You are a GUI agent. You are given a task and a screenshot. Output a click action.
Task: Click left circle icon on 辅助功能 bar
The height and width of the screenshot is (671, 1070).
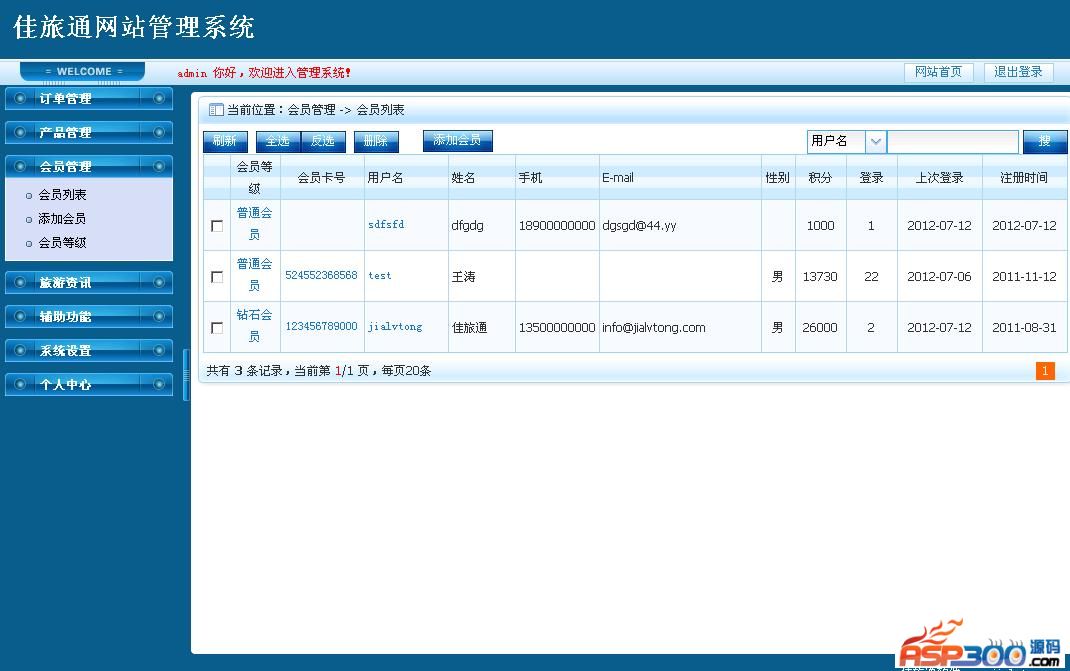pos(20,316)
